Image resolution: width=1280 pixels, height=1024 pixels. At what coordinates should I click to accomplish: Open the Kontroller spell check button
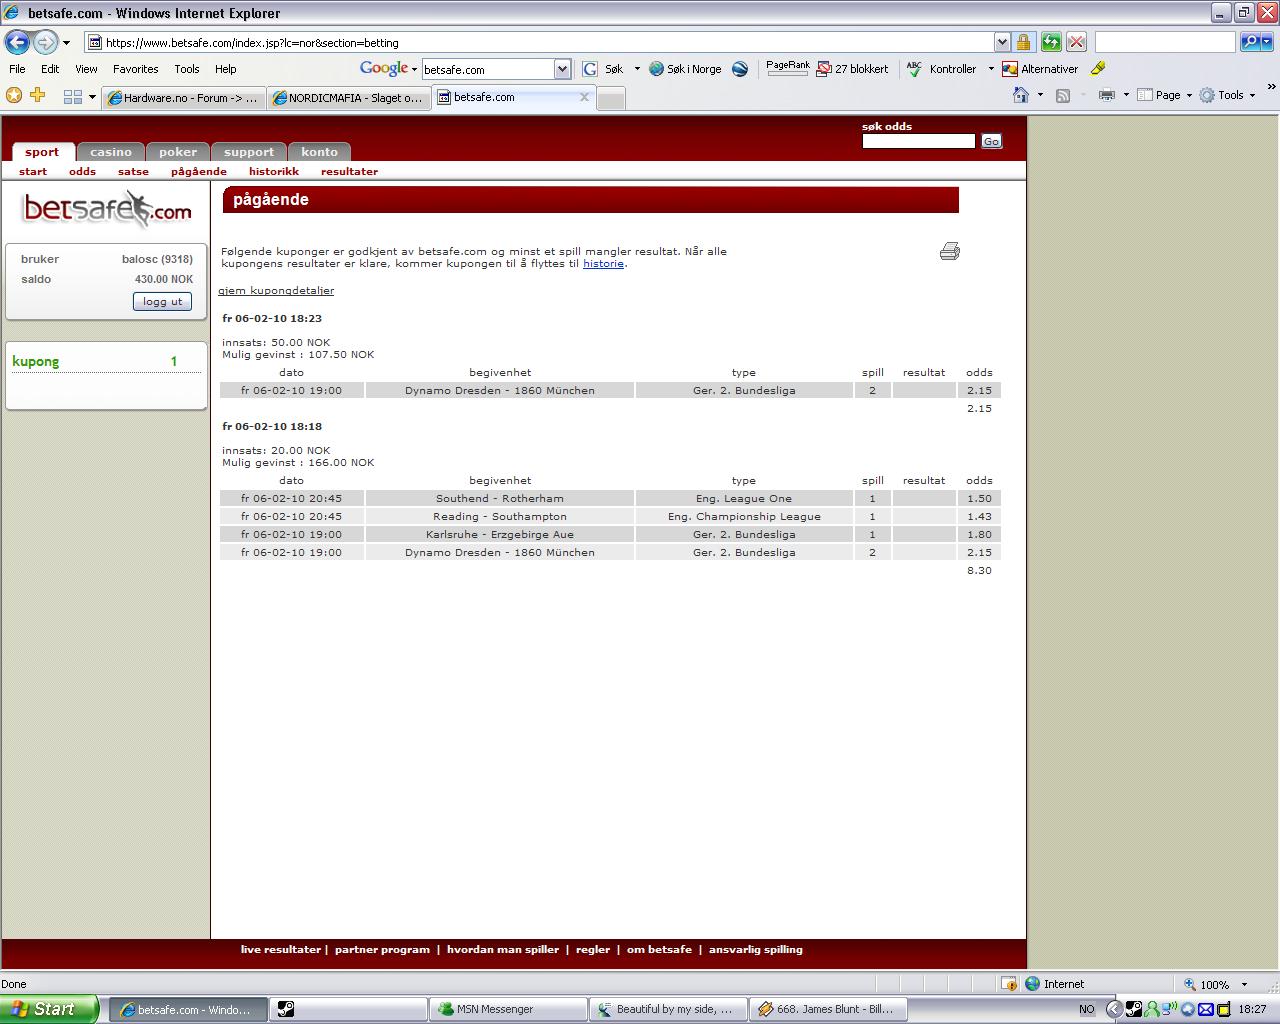tap(941, 69)
